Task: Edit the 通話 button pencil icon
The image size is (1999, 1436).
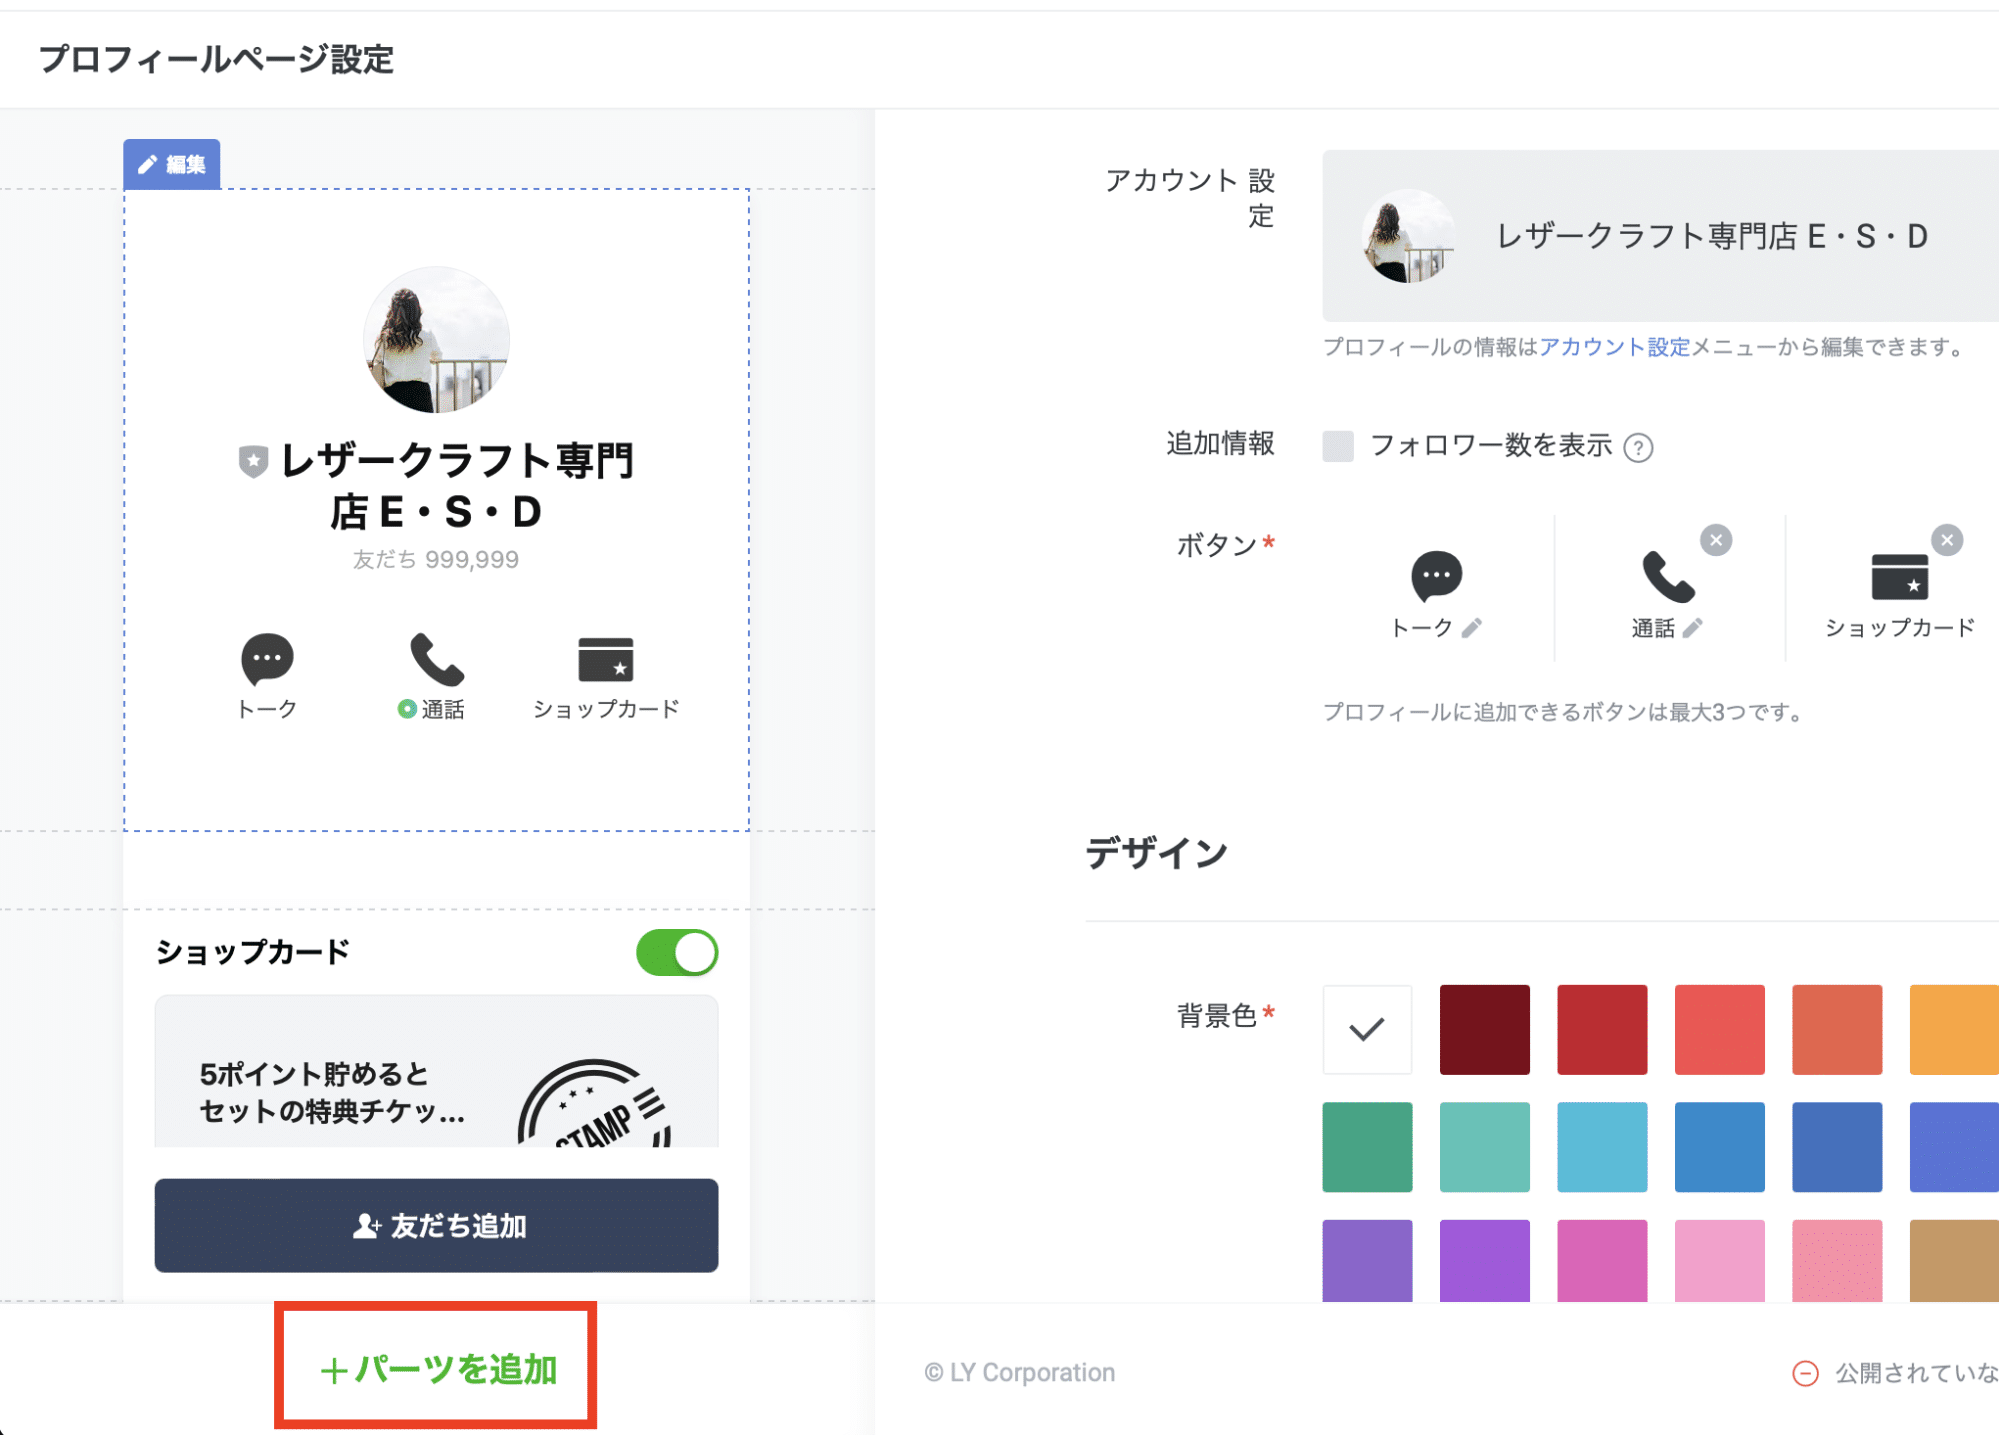Action: 1692,628
